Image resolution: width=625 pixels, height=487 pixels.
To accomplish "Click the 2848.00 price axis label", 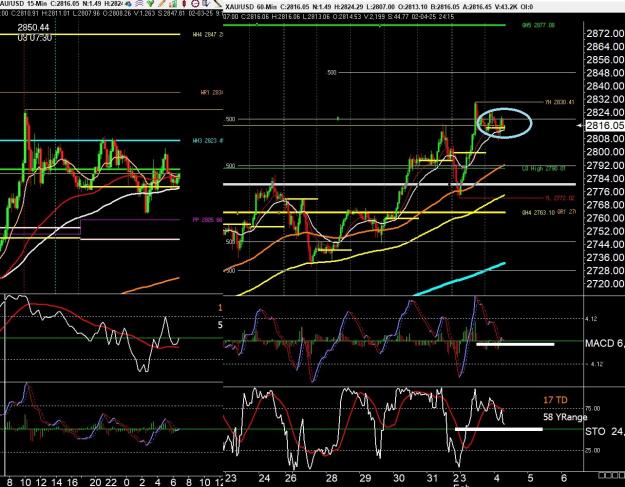I will 605,73.
